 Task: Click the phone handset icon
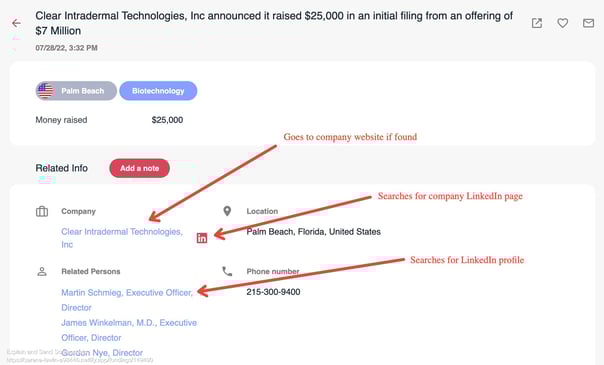click(227, 271)
